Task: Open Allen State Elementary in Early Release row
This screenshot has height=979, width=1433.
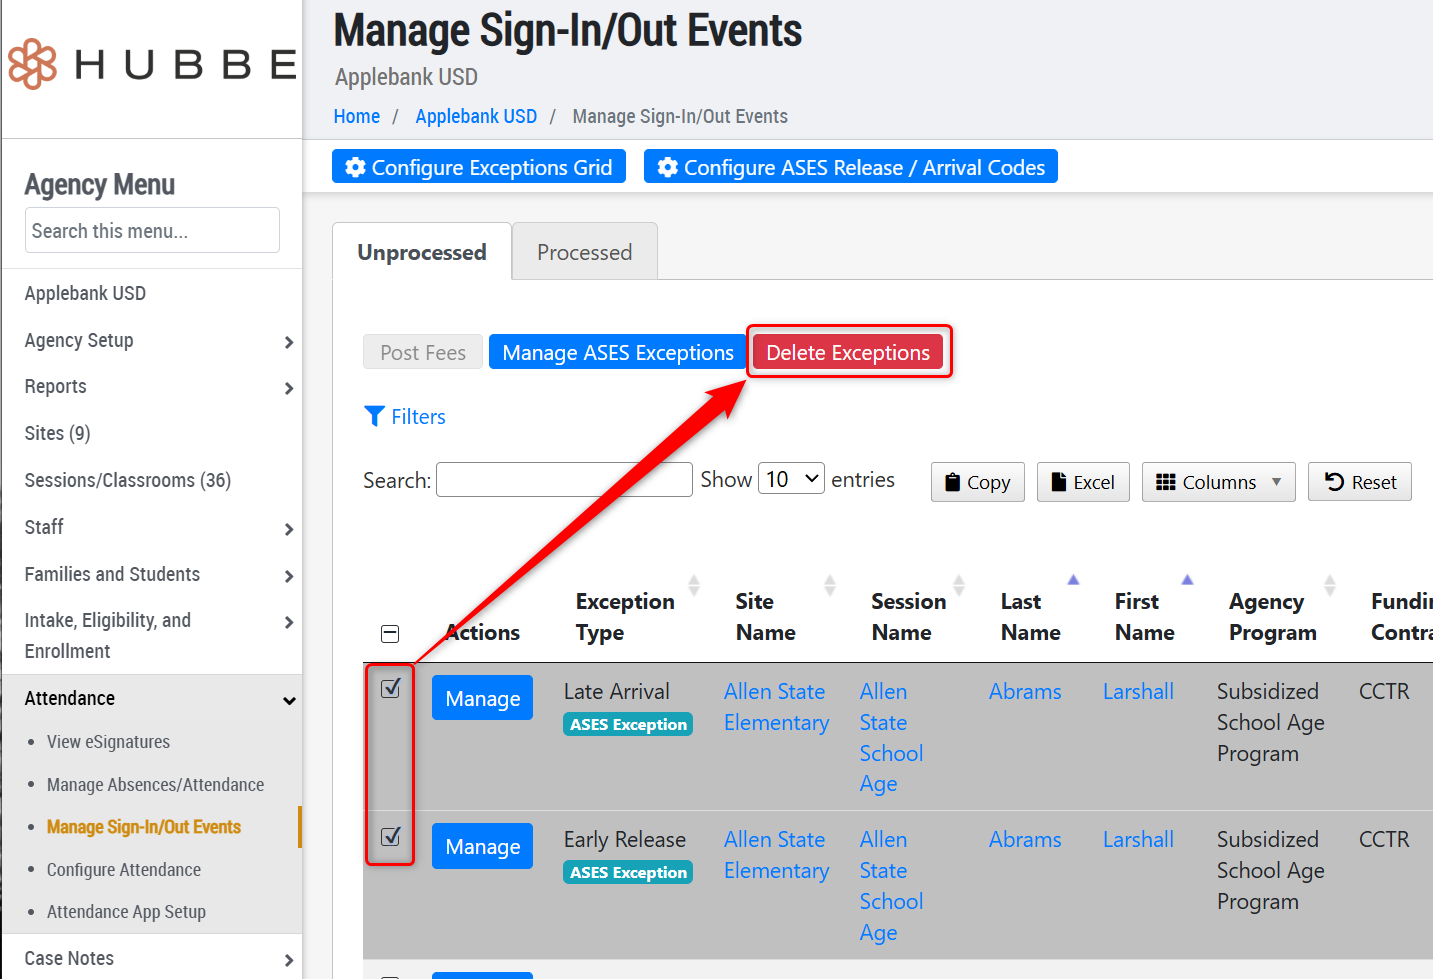Action: [x=776, y=855]
